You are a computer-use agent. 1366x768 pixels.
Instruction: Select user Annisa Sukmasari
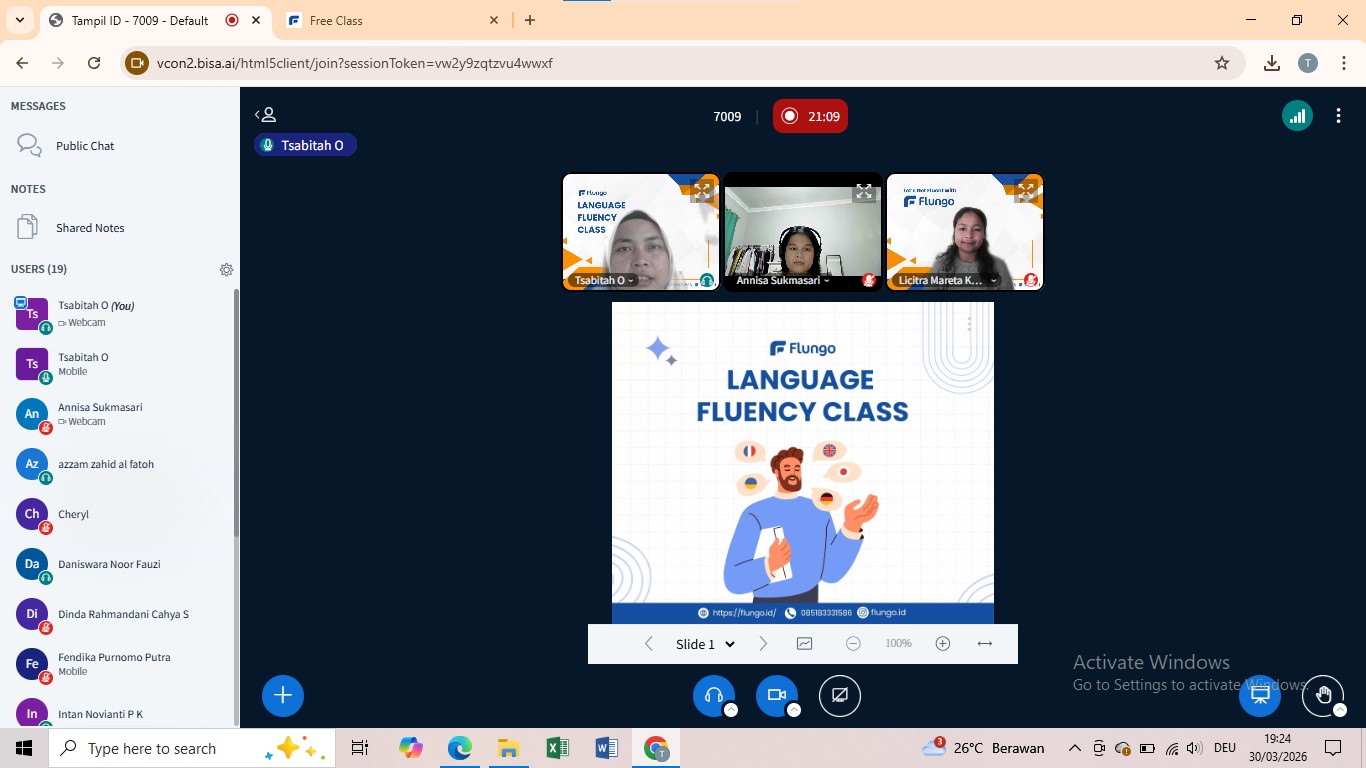[118, 414]
